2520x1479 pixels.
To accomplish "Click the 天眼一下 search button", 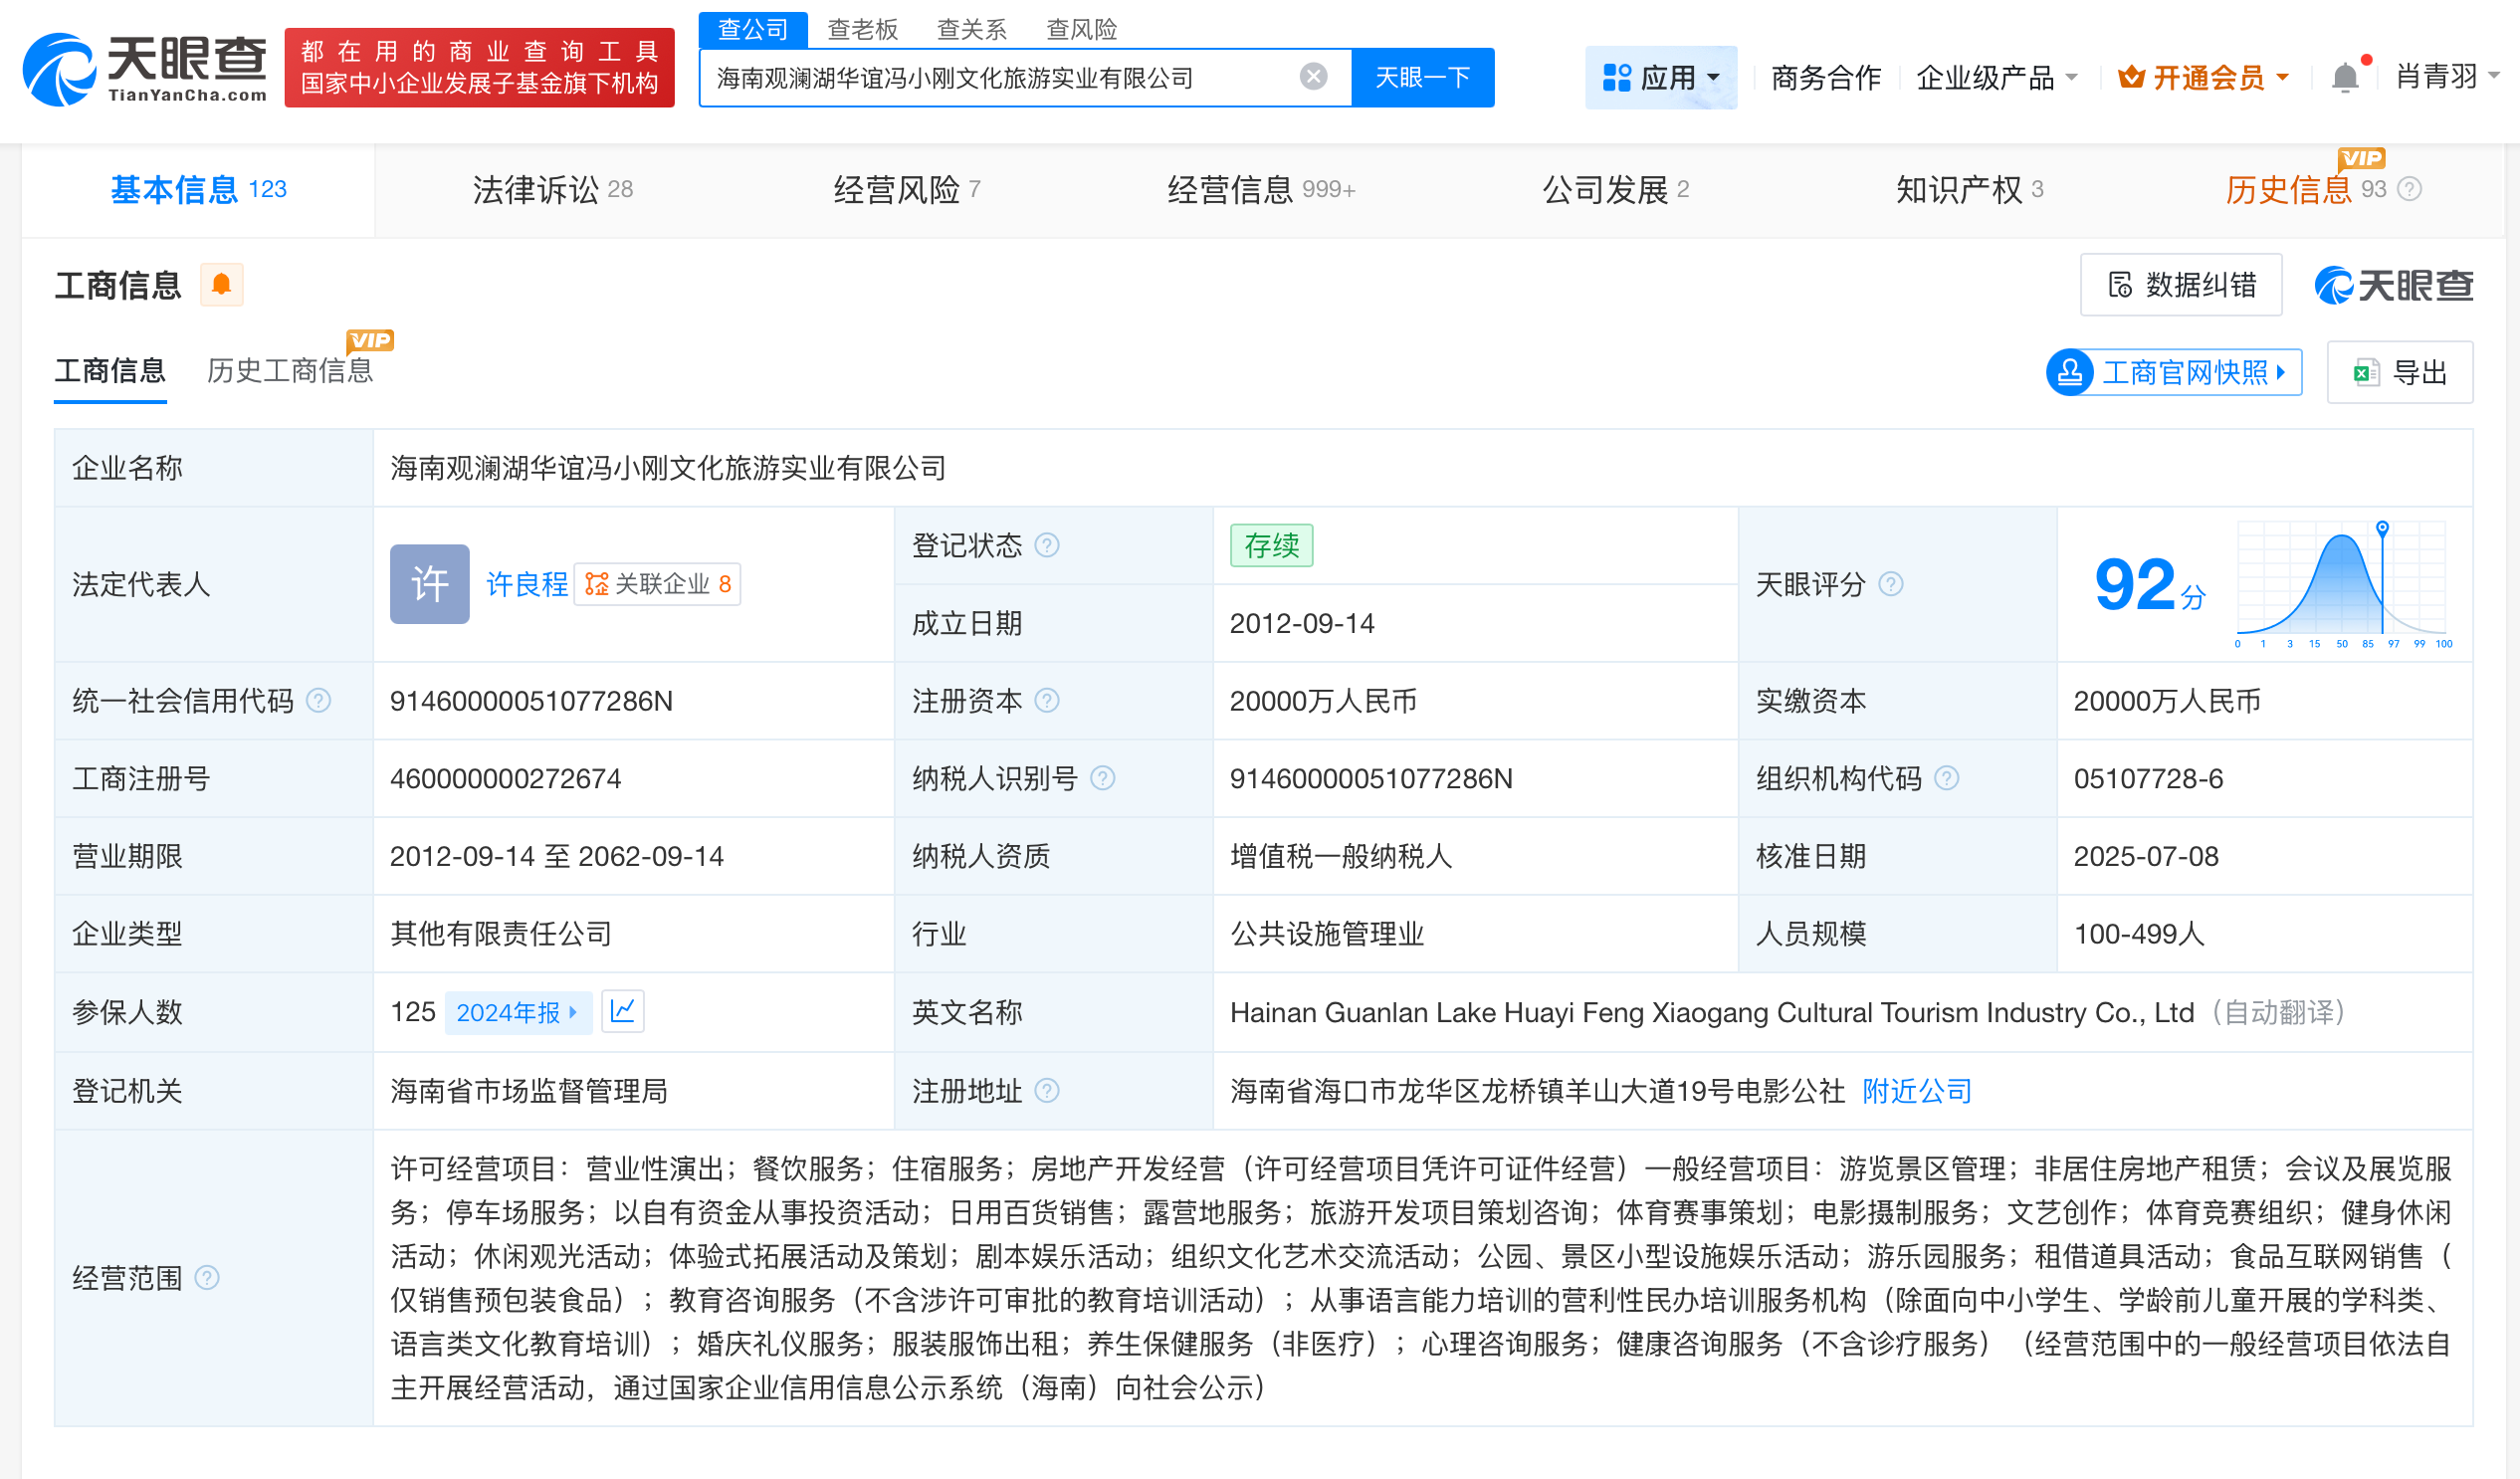I will 1423,76.
